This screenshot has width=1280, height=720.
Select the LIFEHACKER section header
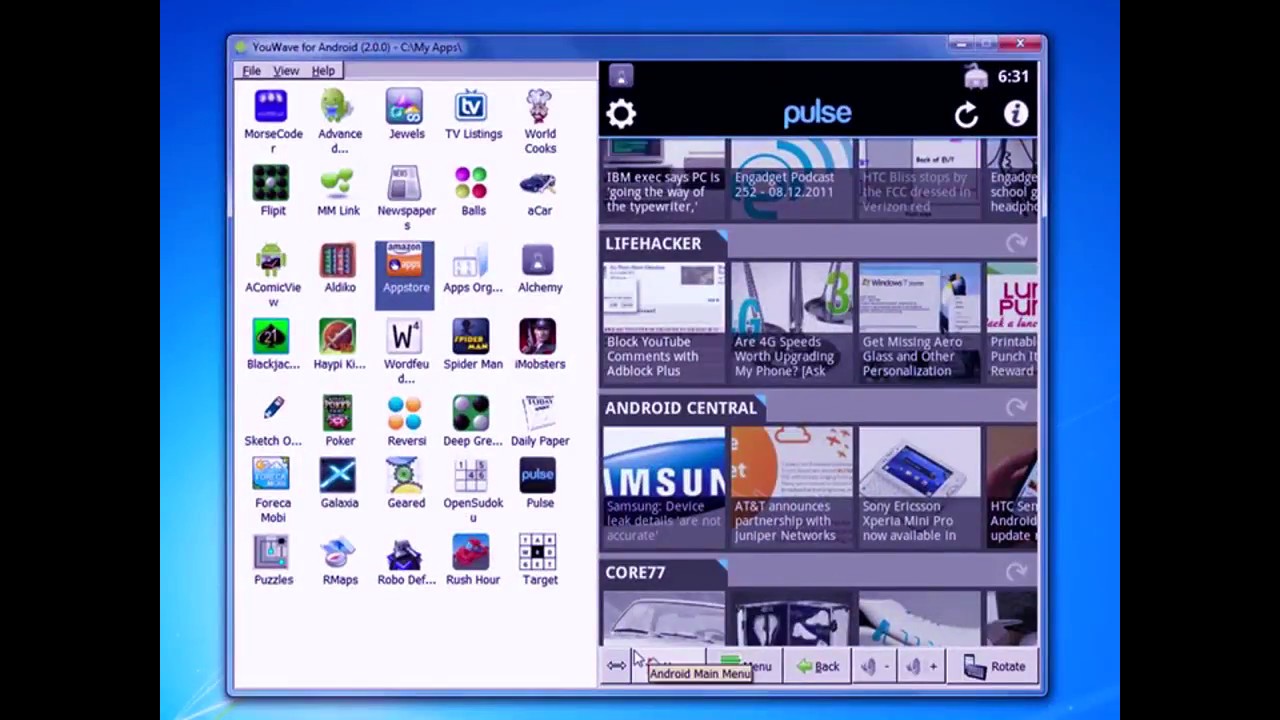(x=653, y=243)
